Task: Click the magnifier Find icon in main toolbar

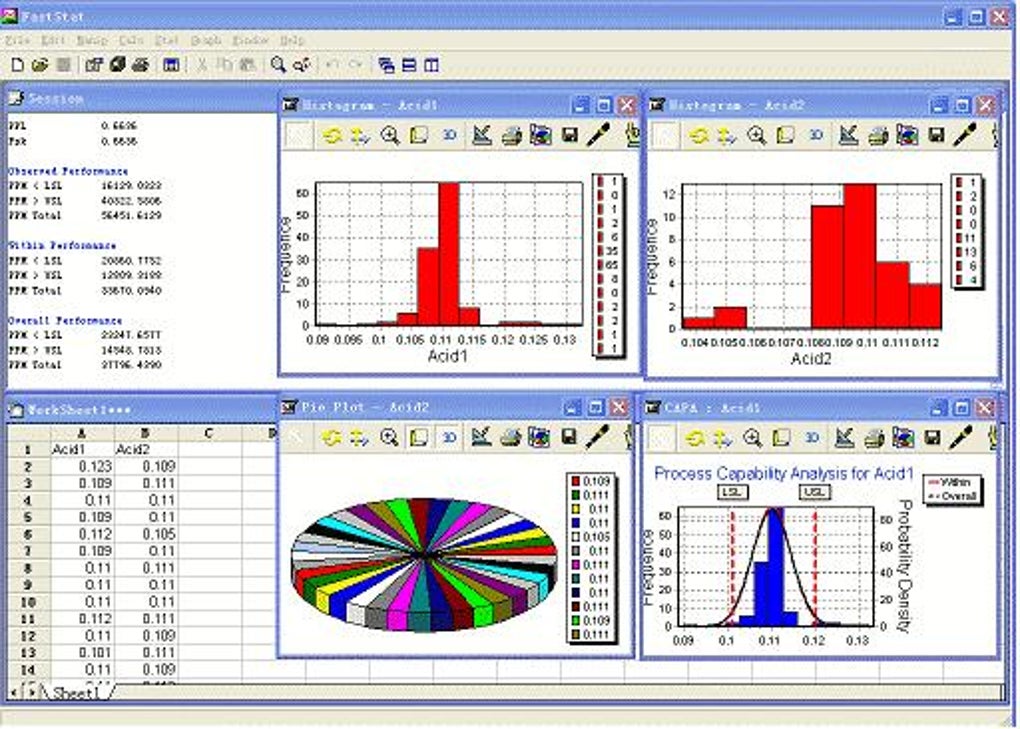Action: (x=278, y=64)
